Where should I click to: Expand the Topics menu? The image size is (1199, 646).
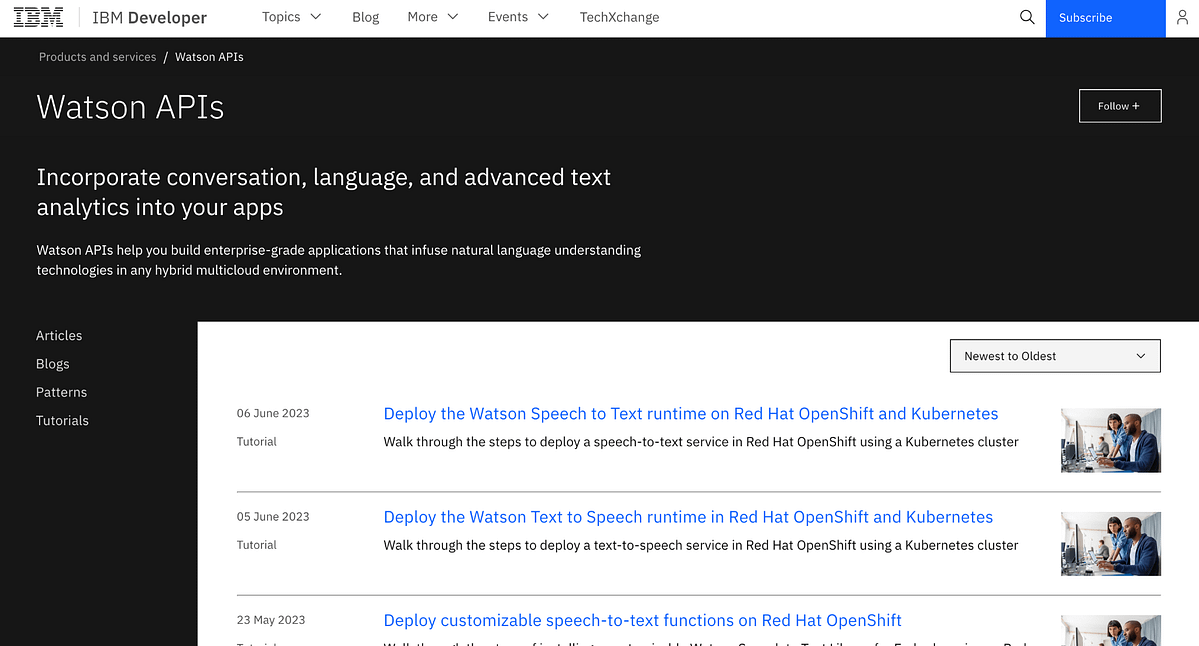pos(291,17)
